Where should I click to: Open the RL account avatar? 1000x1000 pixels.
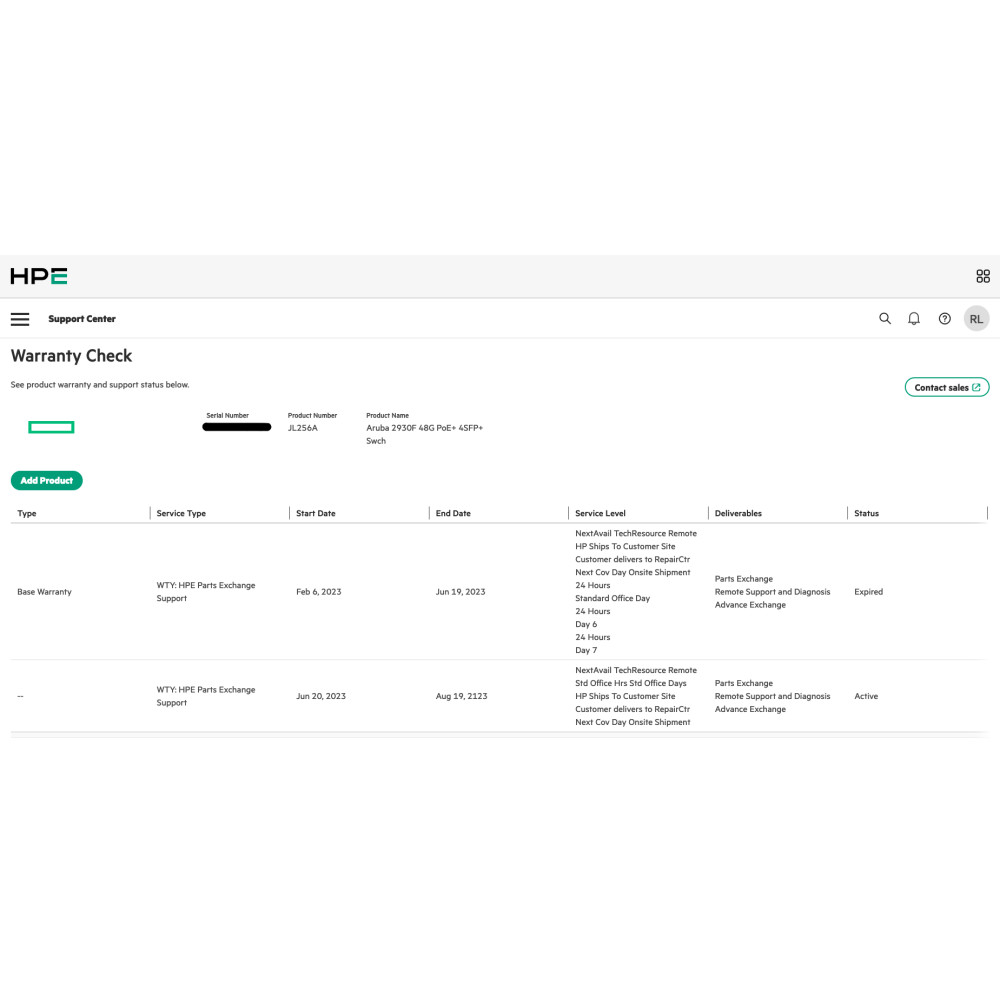point(976,318)
